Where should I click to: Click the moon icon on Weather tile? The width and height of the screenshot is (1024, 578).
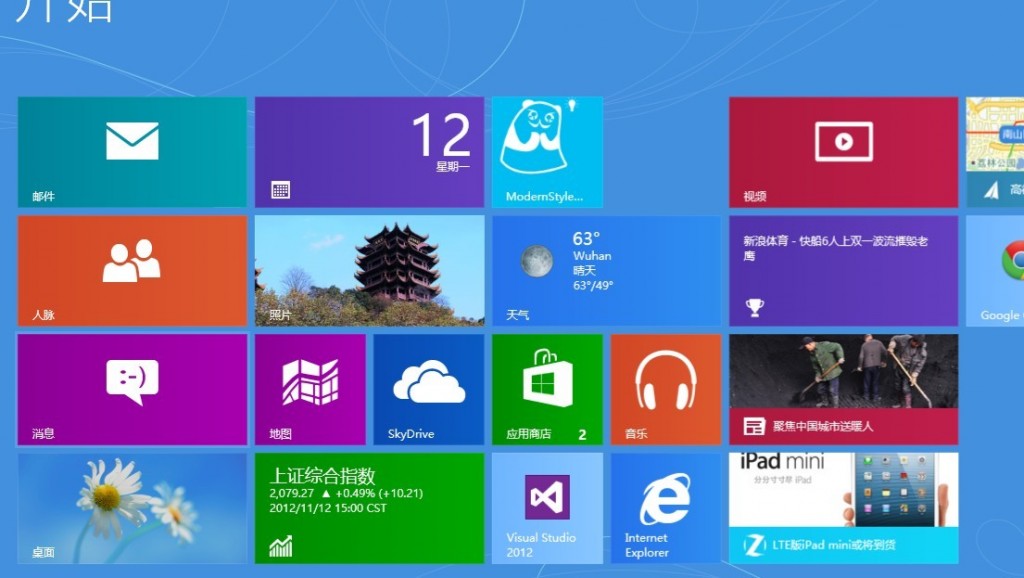[537, 261]
